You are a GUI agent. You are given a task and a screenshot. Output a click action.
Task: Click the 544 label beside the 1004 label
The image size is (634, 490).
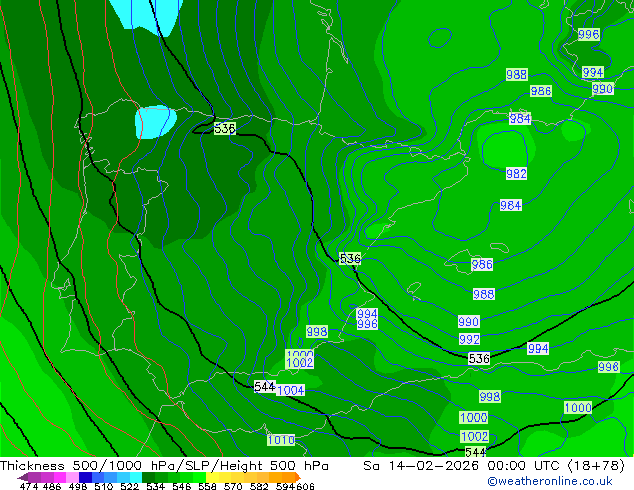pyautogui.click(x=265, y=387)
